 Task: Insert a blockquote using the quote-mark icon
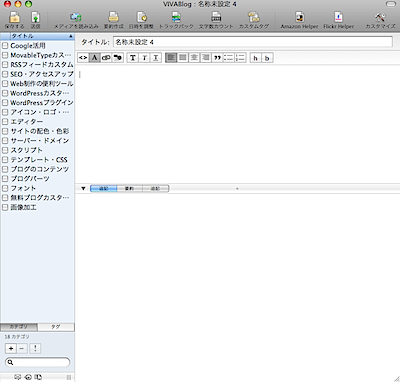point(217,58)
